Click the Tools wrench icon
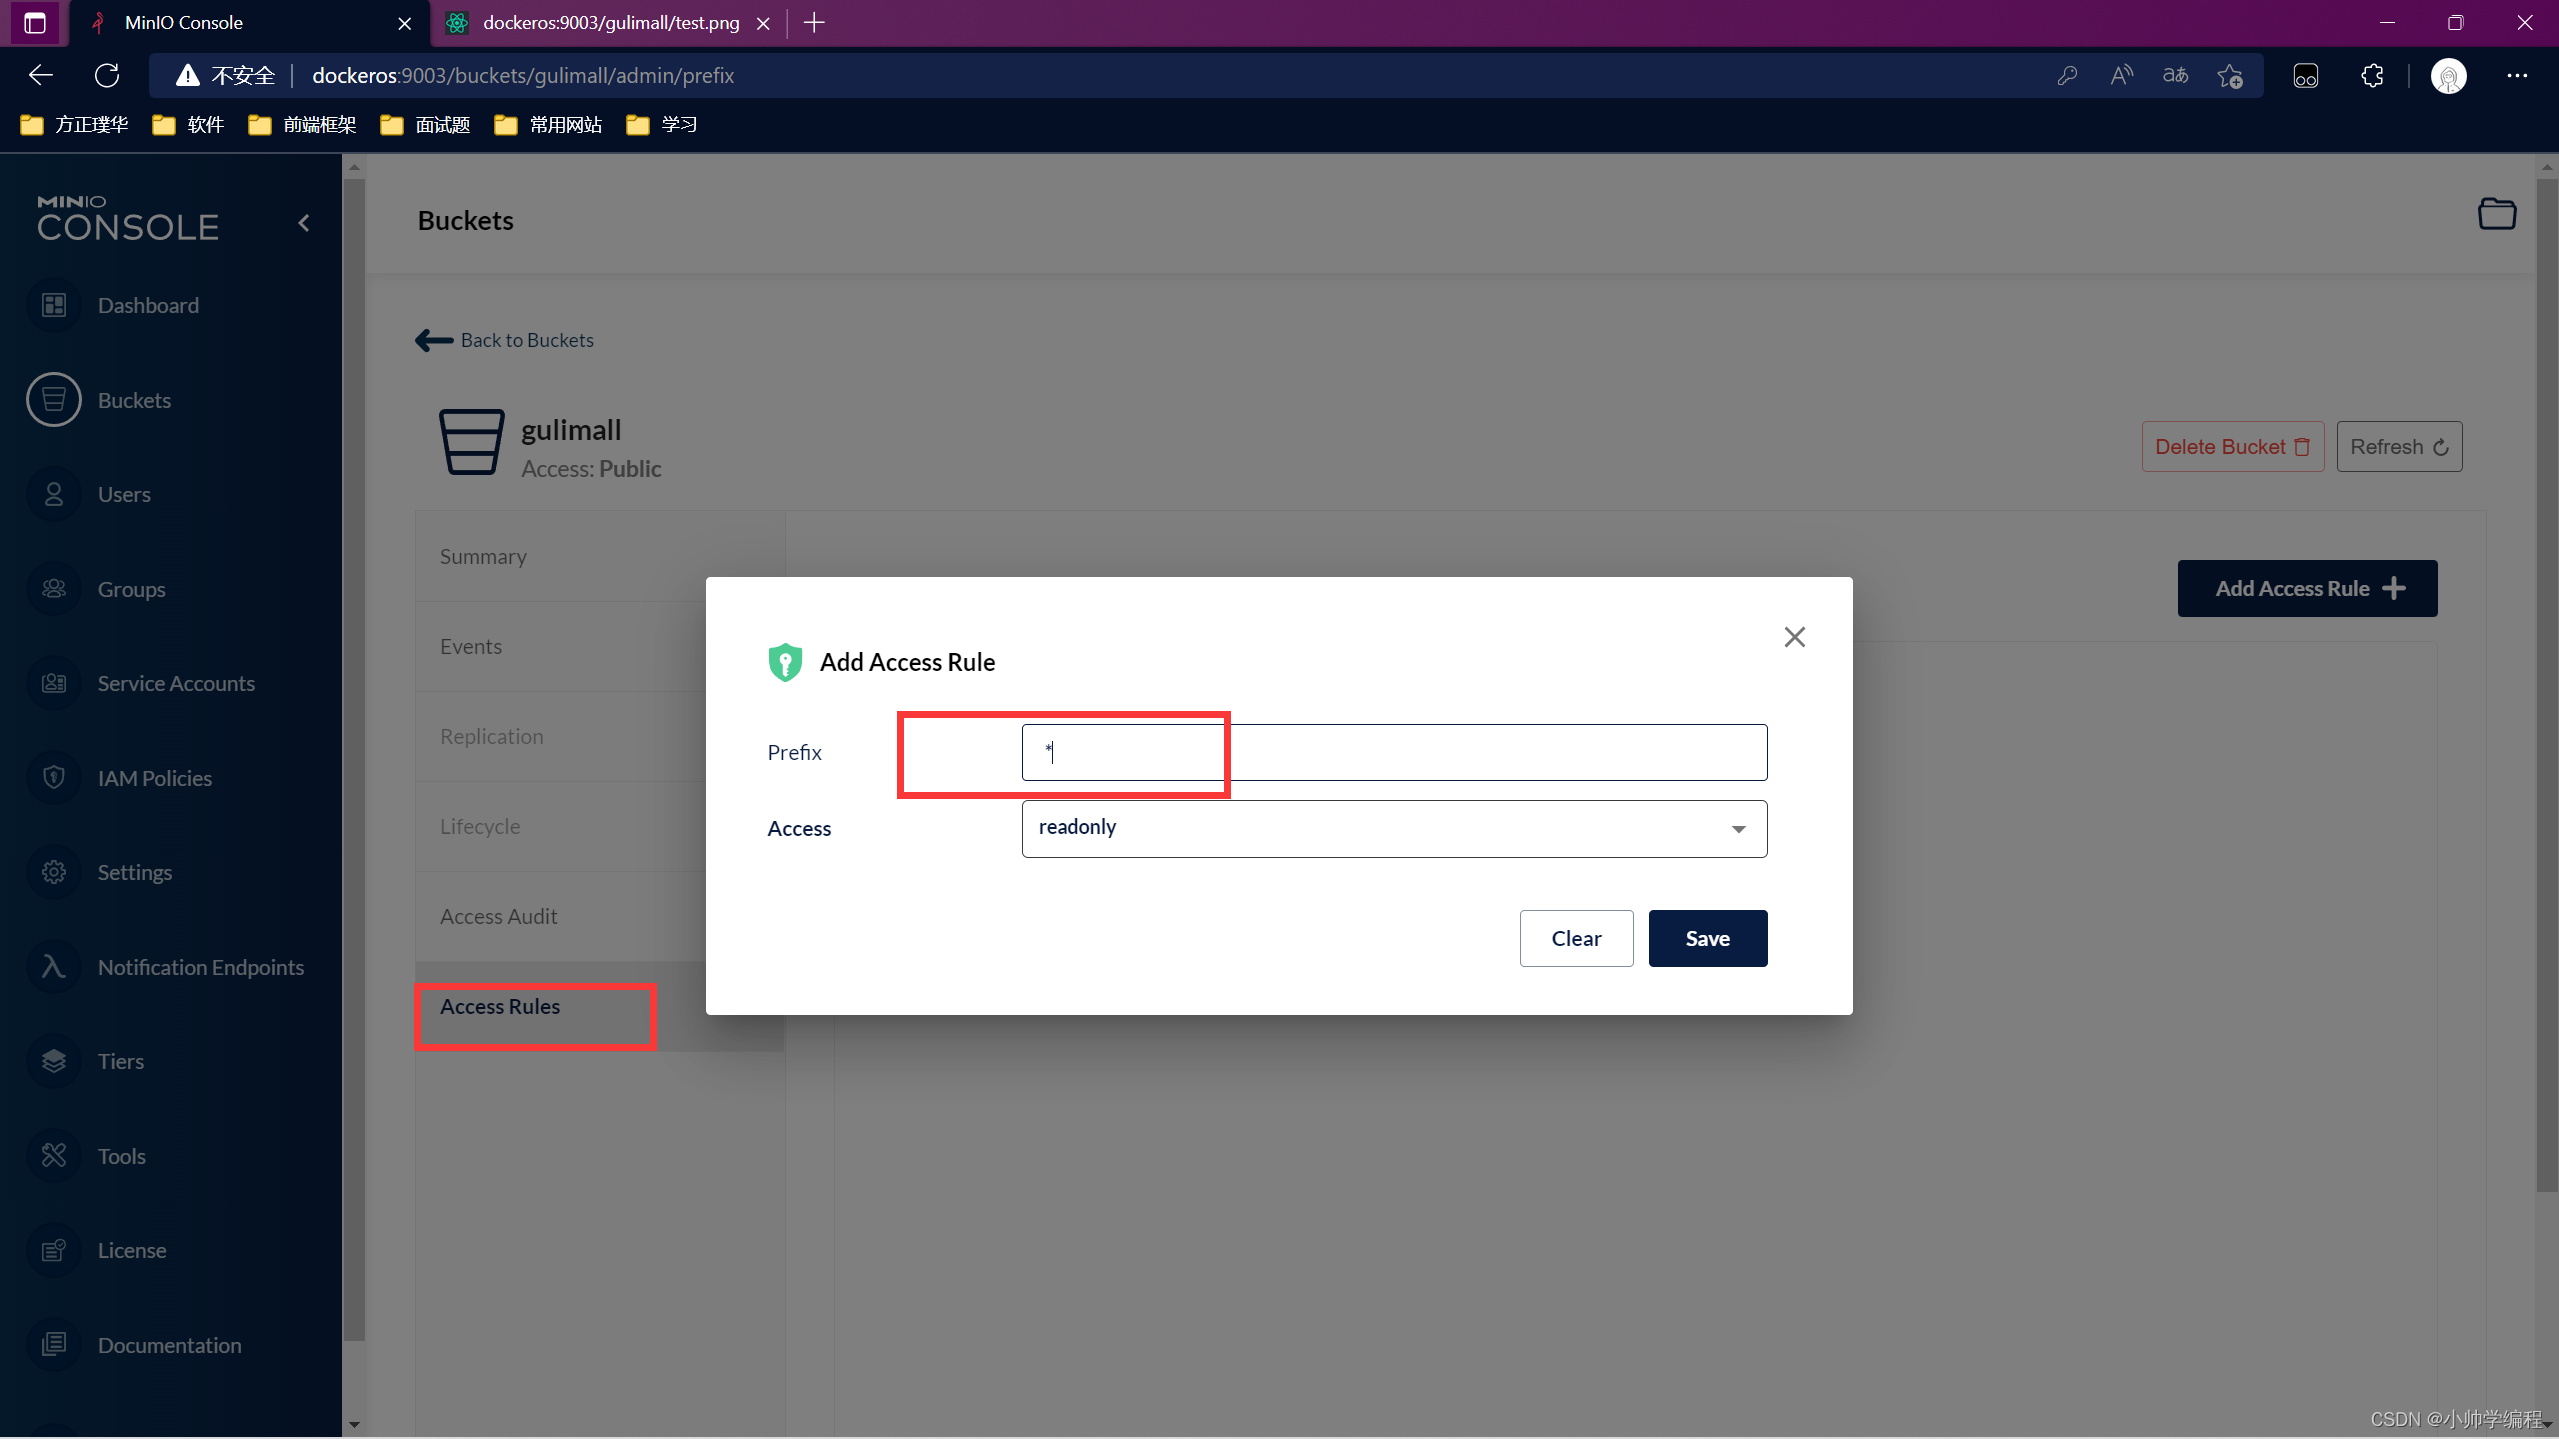Image resolution: width=2559 pixels, height=1439 pixels. pyautogui.click(x=54, y=1155)
